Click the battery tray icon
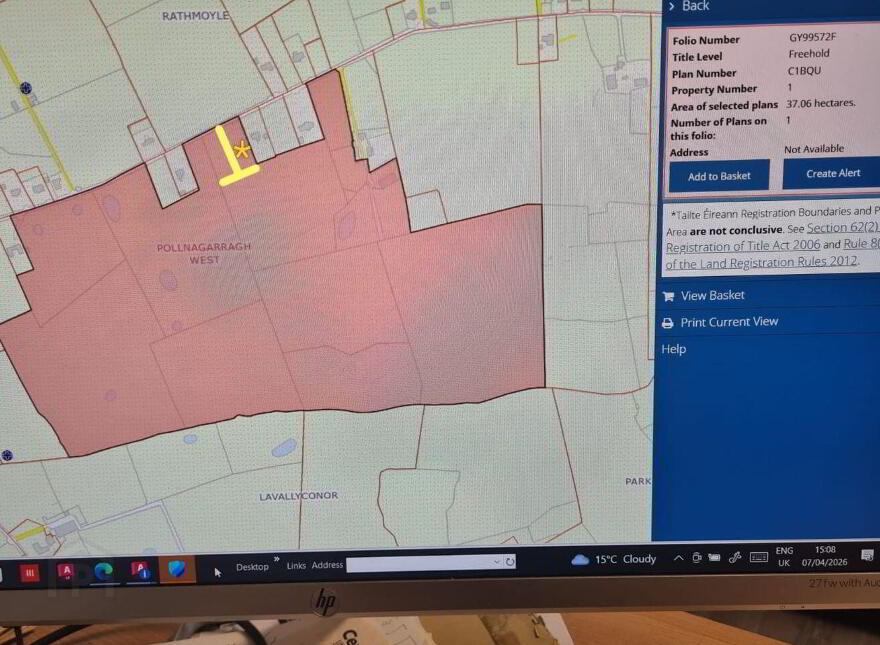Screen dimensions: 880x645 pos(714,557)
